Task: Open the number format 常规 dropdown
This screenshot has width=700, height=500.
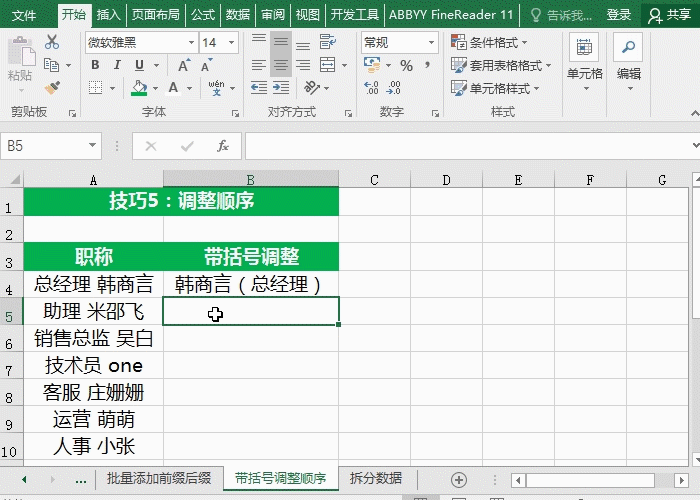Action: [x=432, y=42]
